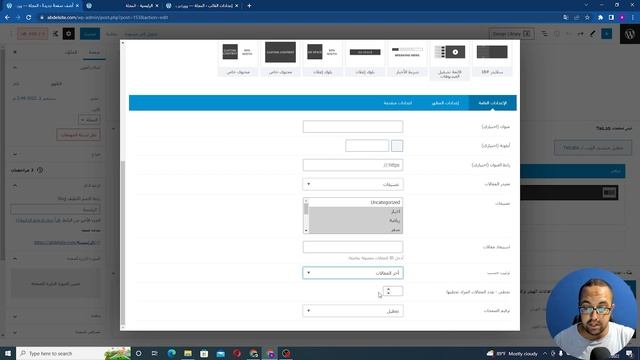Open the pagination dropdown showing تعطيل
The width and height of the screenshot is (640, 360).
[x=353, y=311]
